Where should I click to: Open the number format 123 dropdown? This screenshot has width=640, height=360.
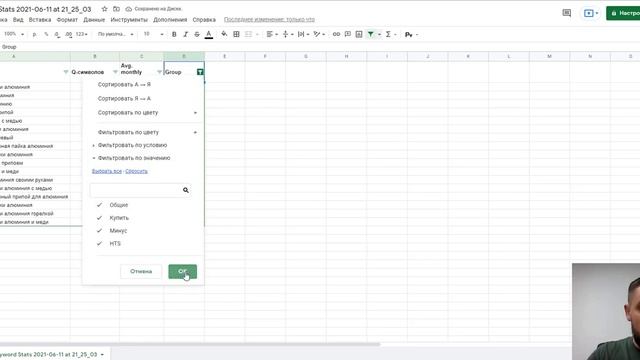click(x=82, y=34)
